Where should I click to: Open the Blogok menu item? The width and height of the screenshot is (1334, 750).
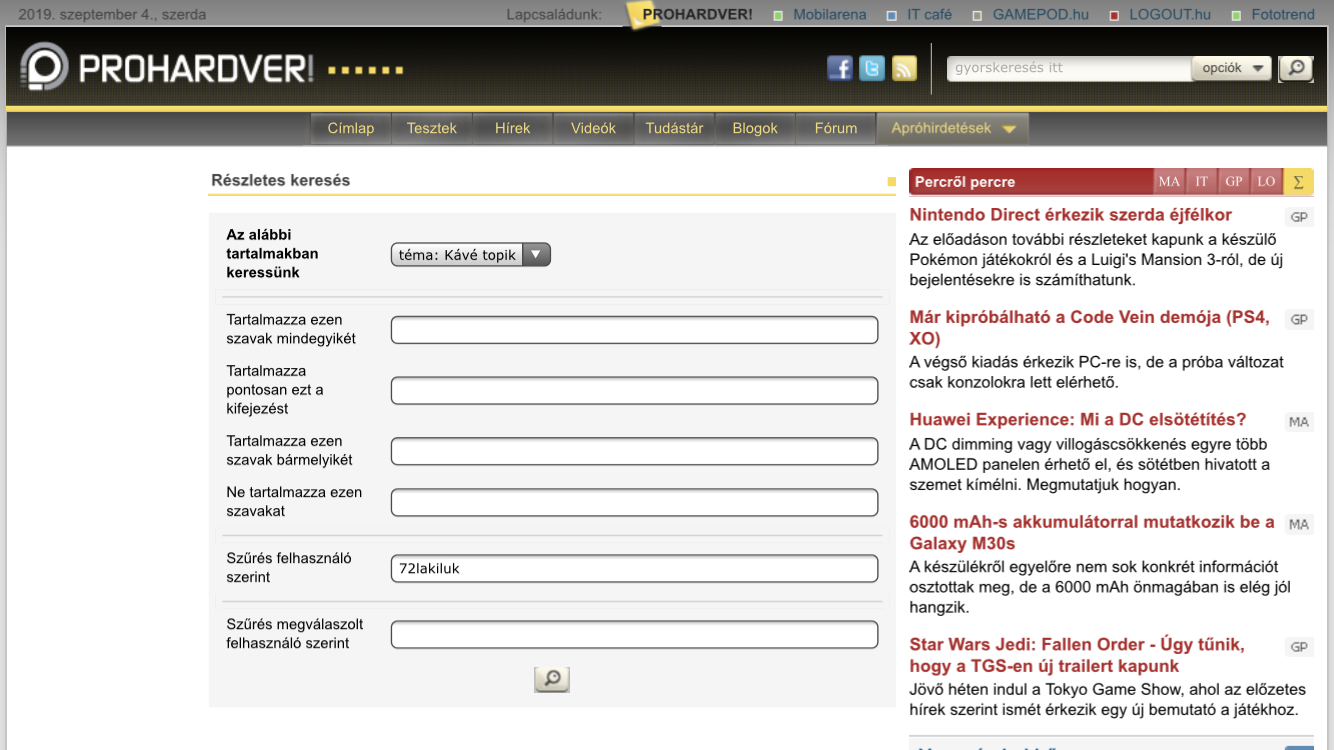tap(755, 128)
